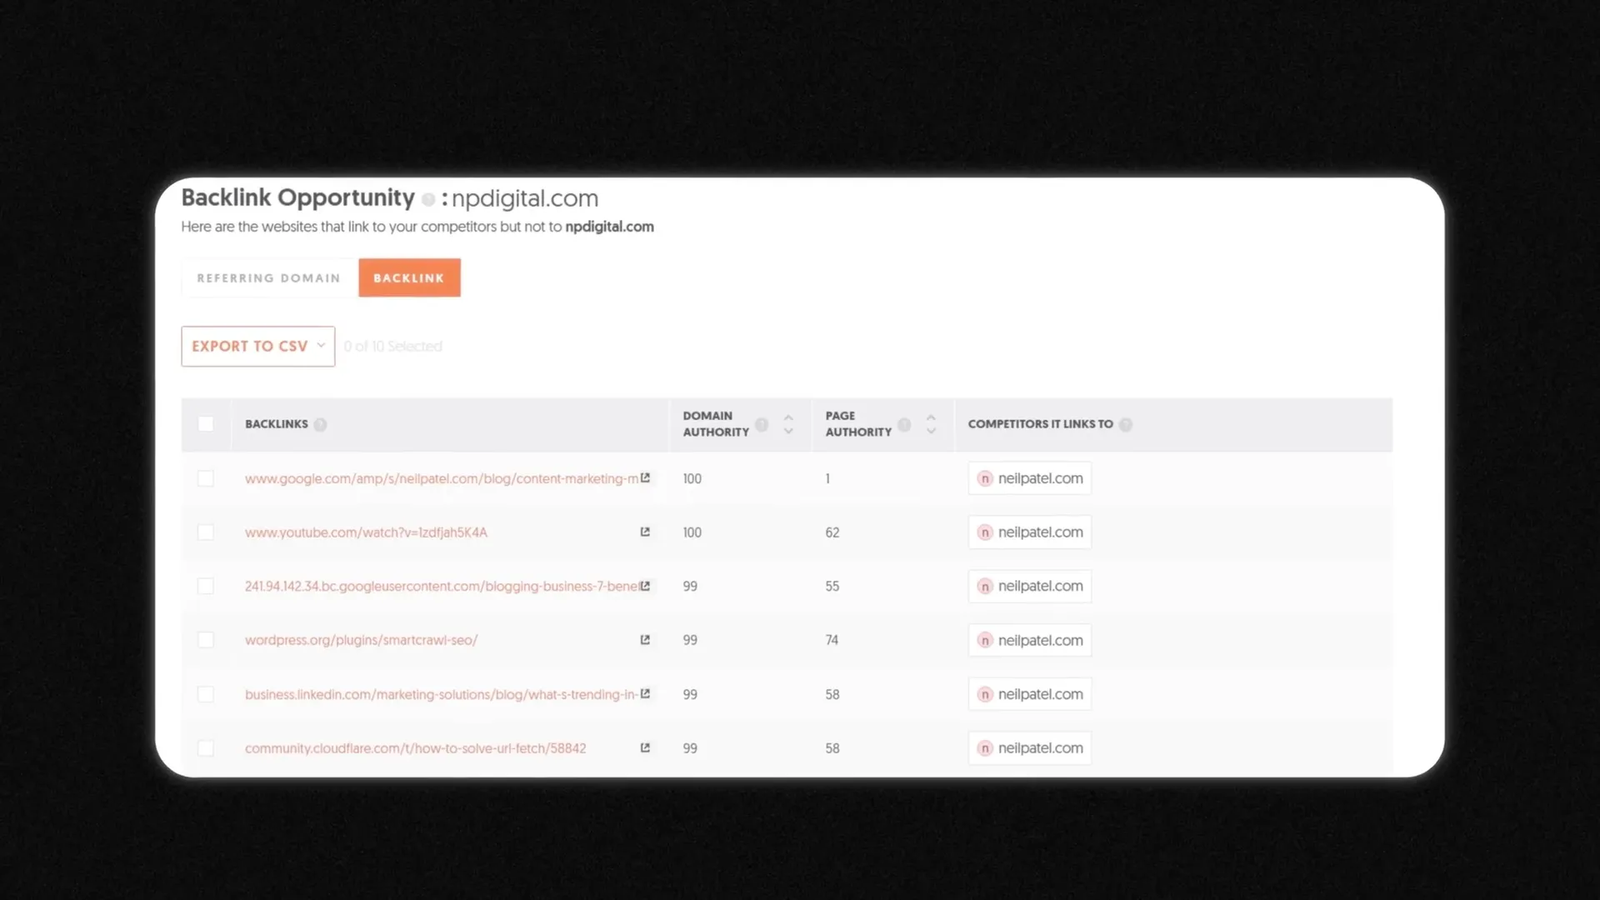Viewport: 1600px width, 900px height.
Task: Click page authority value 55 in googleusercontent row
Action: coord(832,586)
